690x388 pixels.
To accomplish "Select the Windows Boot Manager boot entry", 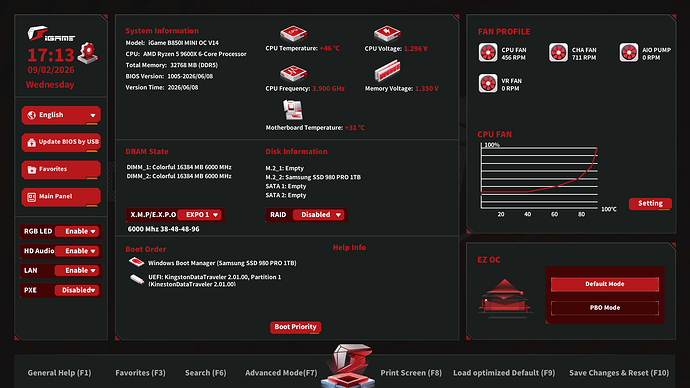I will pyautogui.click(x=222, y=263).
